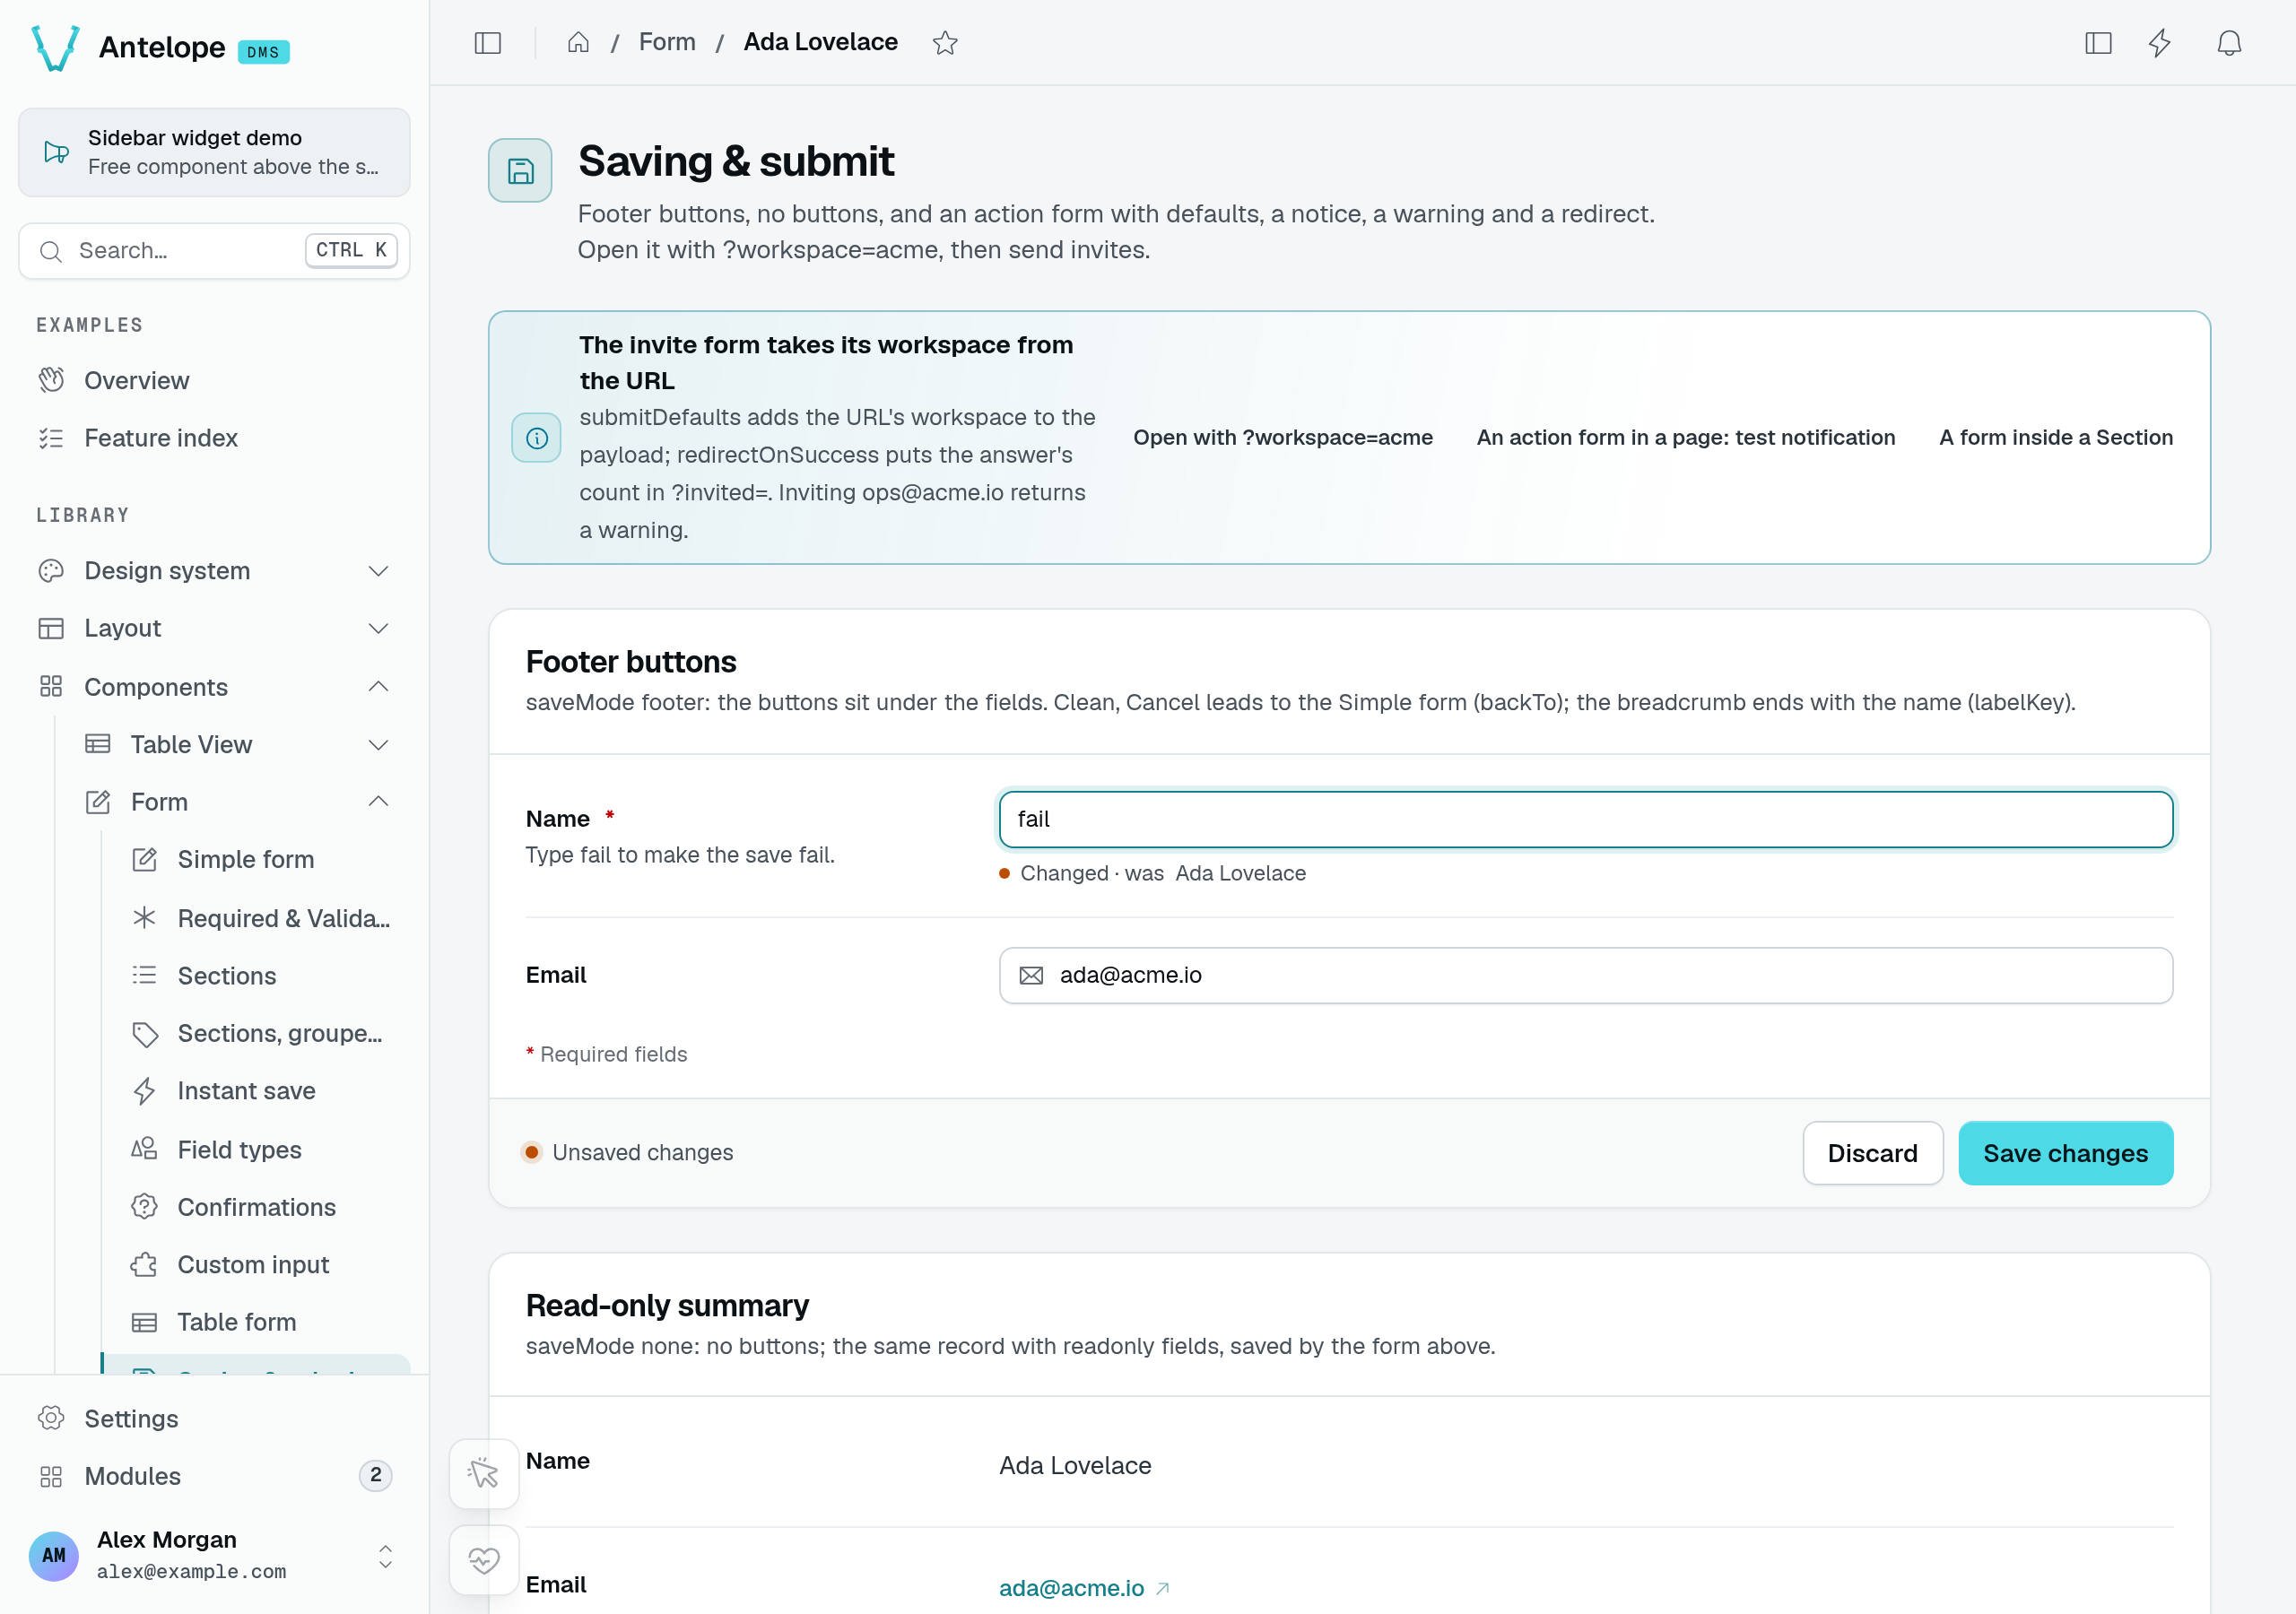
Task: Click the floating heart-pulse widget icon
Action: click(484, 1560)
